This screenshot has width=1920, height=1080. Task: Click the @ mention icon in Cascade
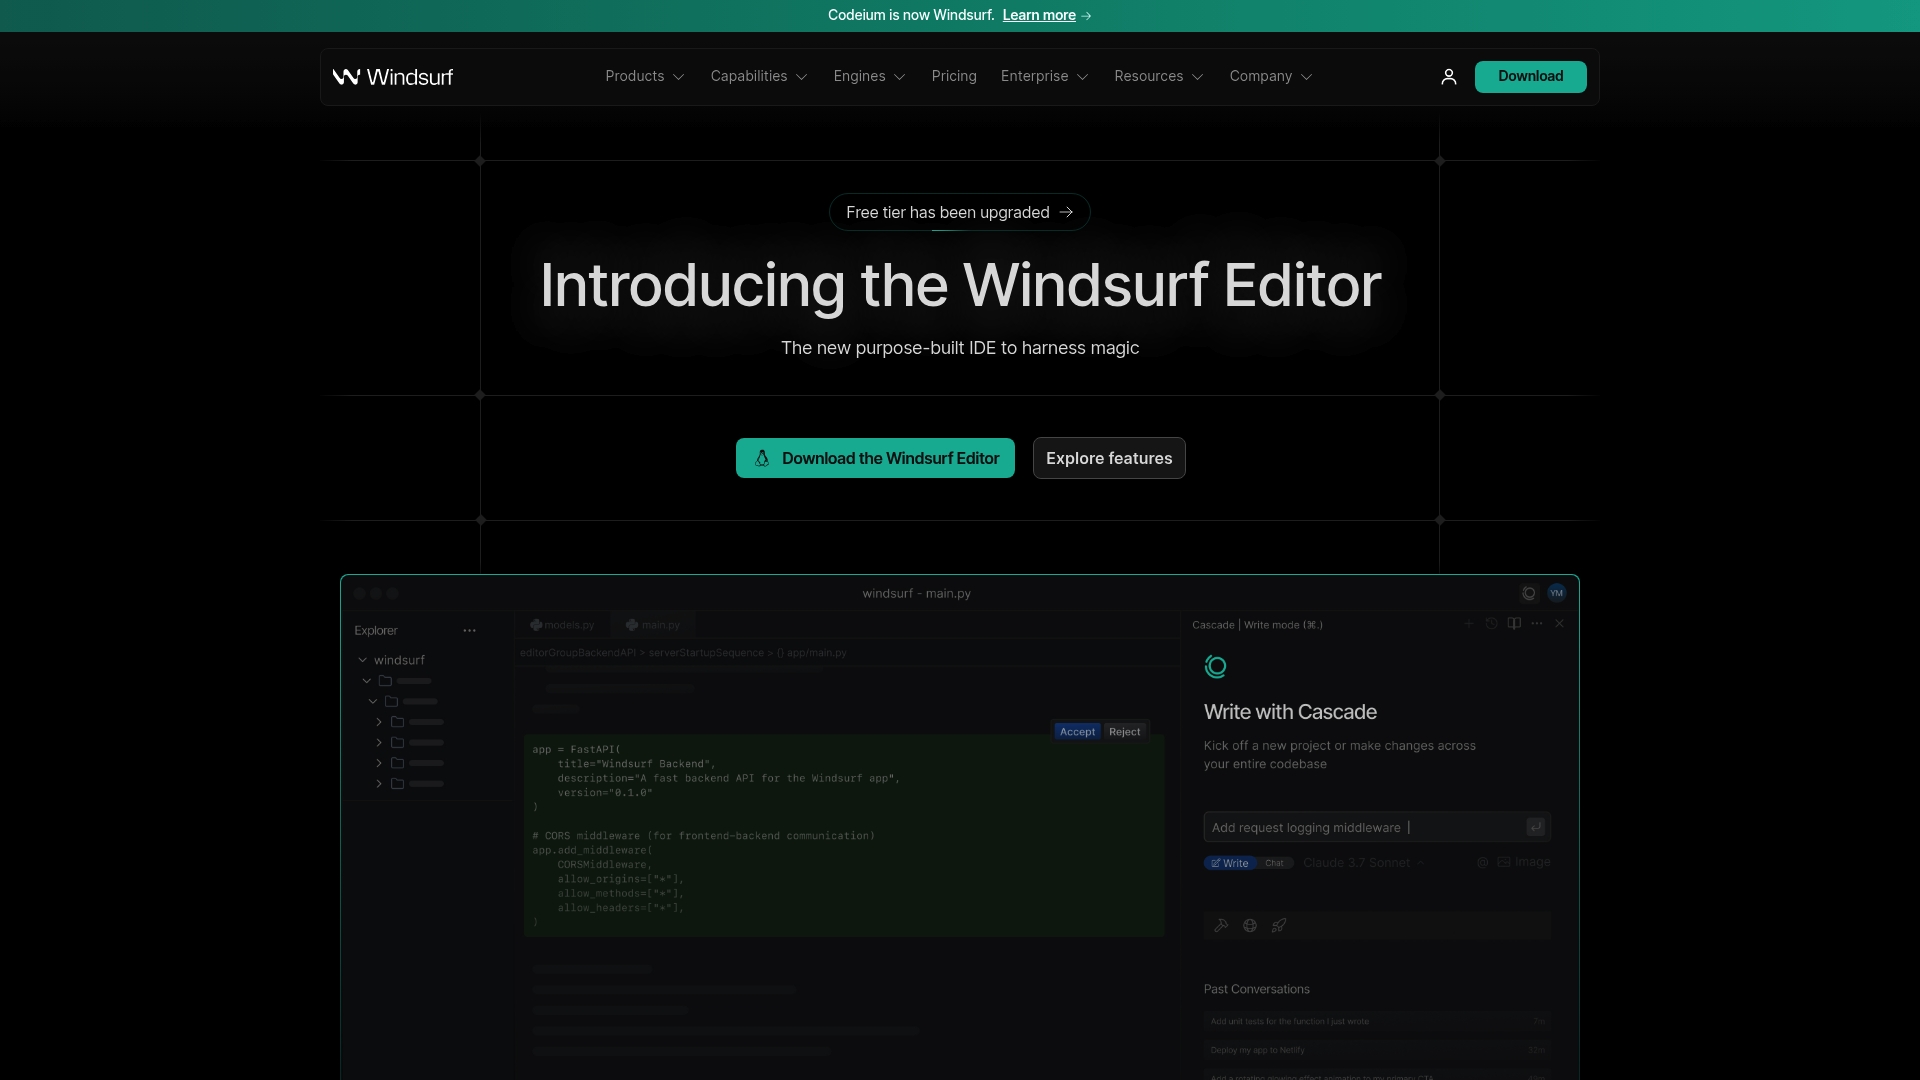(1483, 862)
